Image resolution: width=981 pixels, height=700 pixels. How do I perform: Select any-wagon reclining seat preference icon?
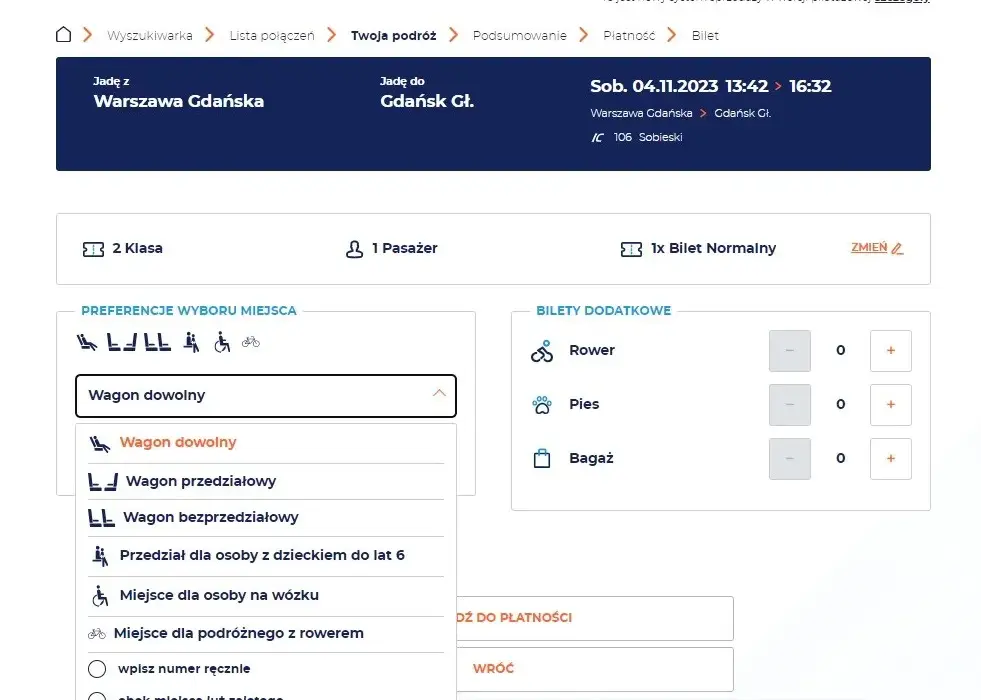coord(87,342)
